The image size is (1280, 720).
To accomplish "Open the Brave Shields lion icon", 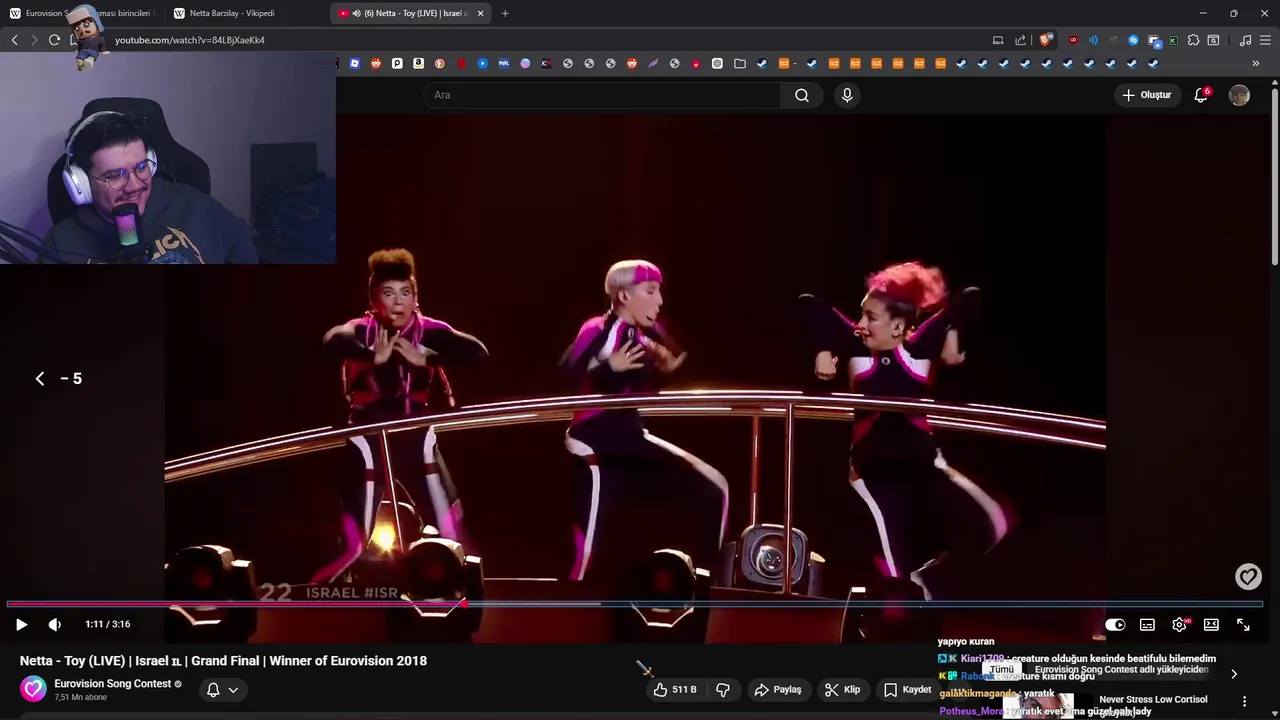I will click(1045, 40).
